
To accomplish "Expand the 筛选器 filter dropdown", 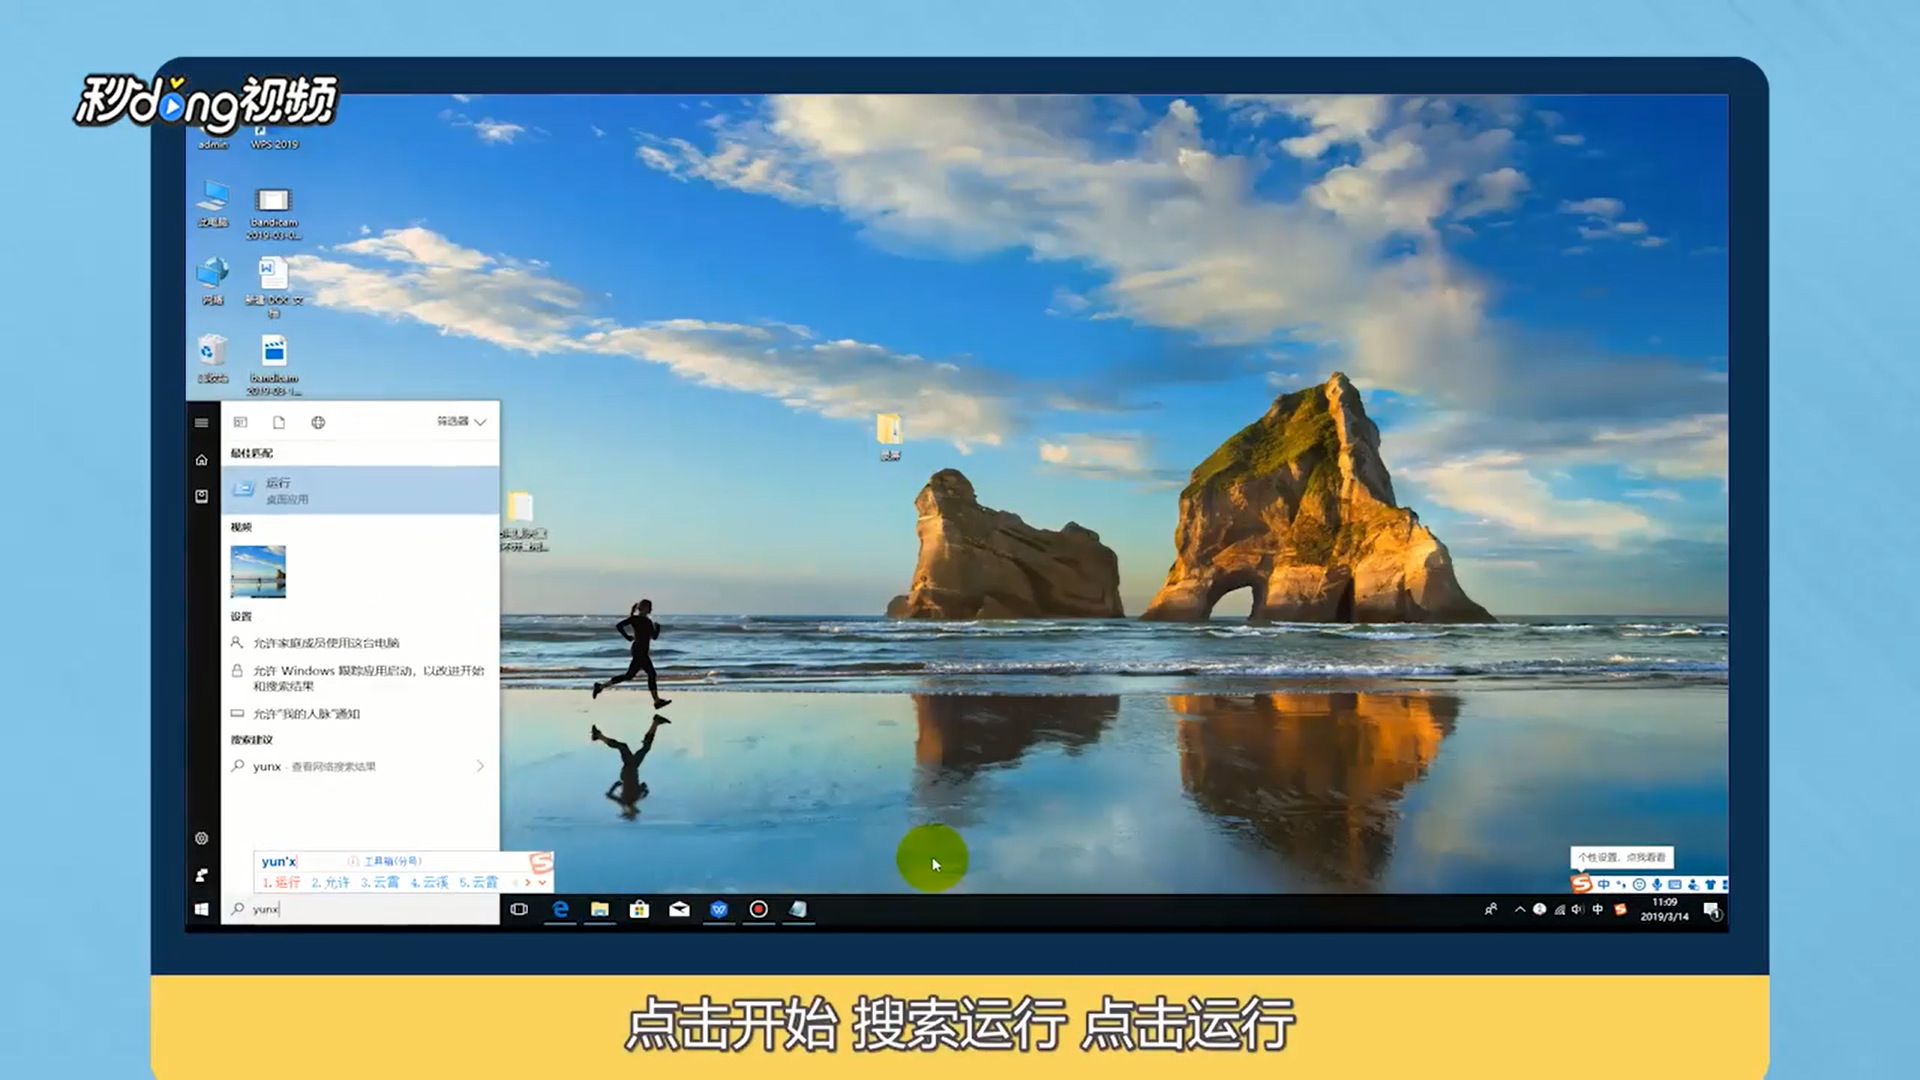I will (x=461, y=422).
